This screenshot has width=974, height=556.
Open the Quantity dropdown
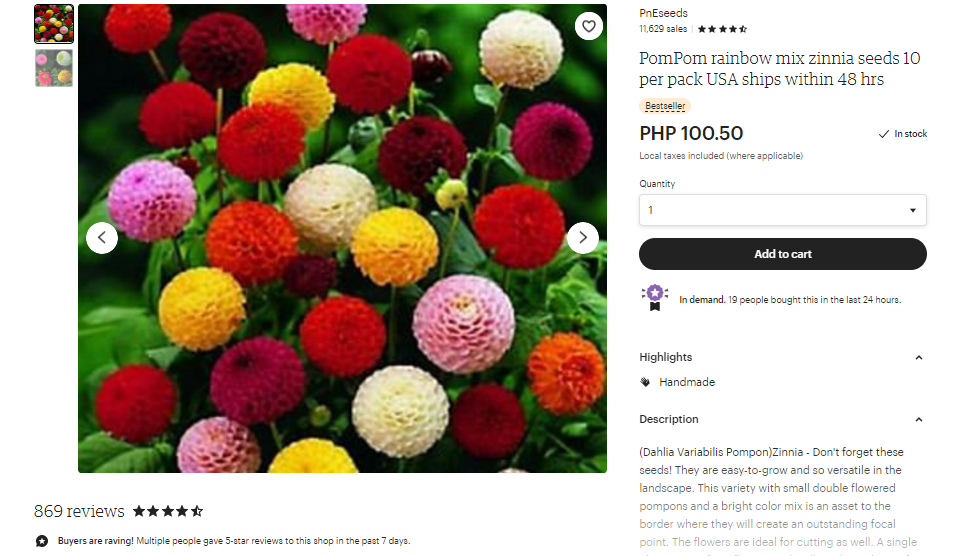(x=782, y=210)
